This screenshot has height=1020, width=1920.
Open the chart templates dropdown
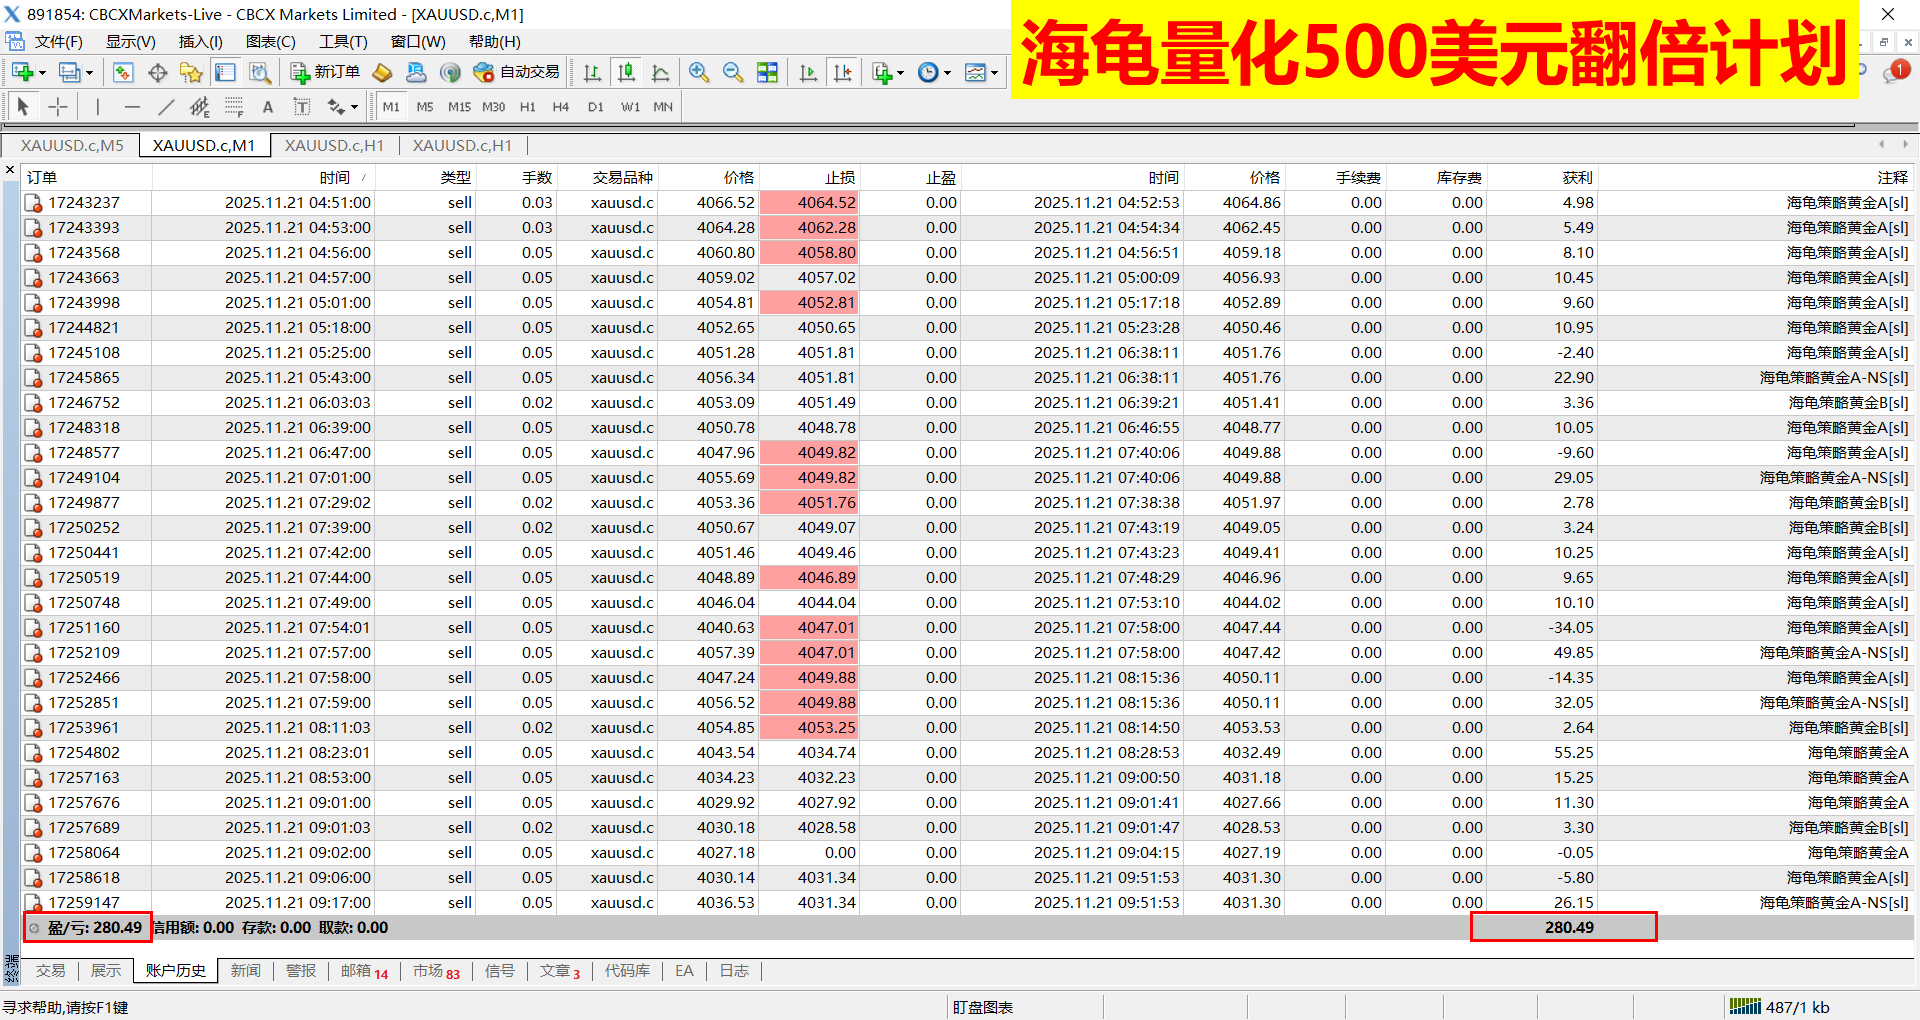(x=992, y=72)
